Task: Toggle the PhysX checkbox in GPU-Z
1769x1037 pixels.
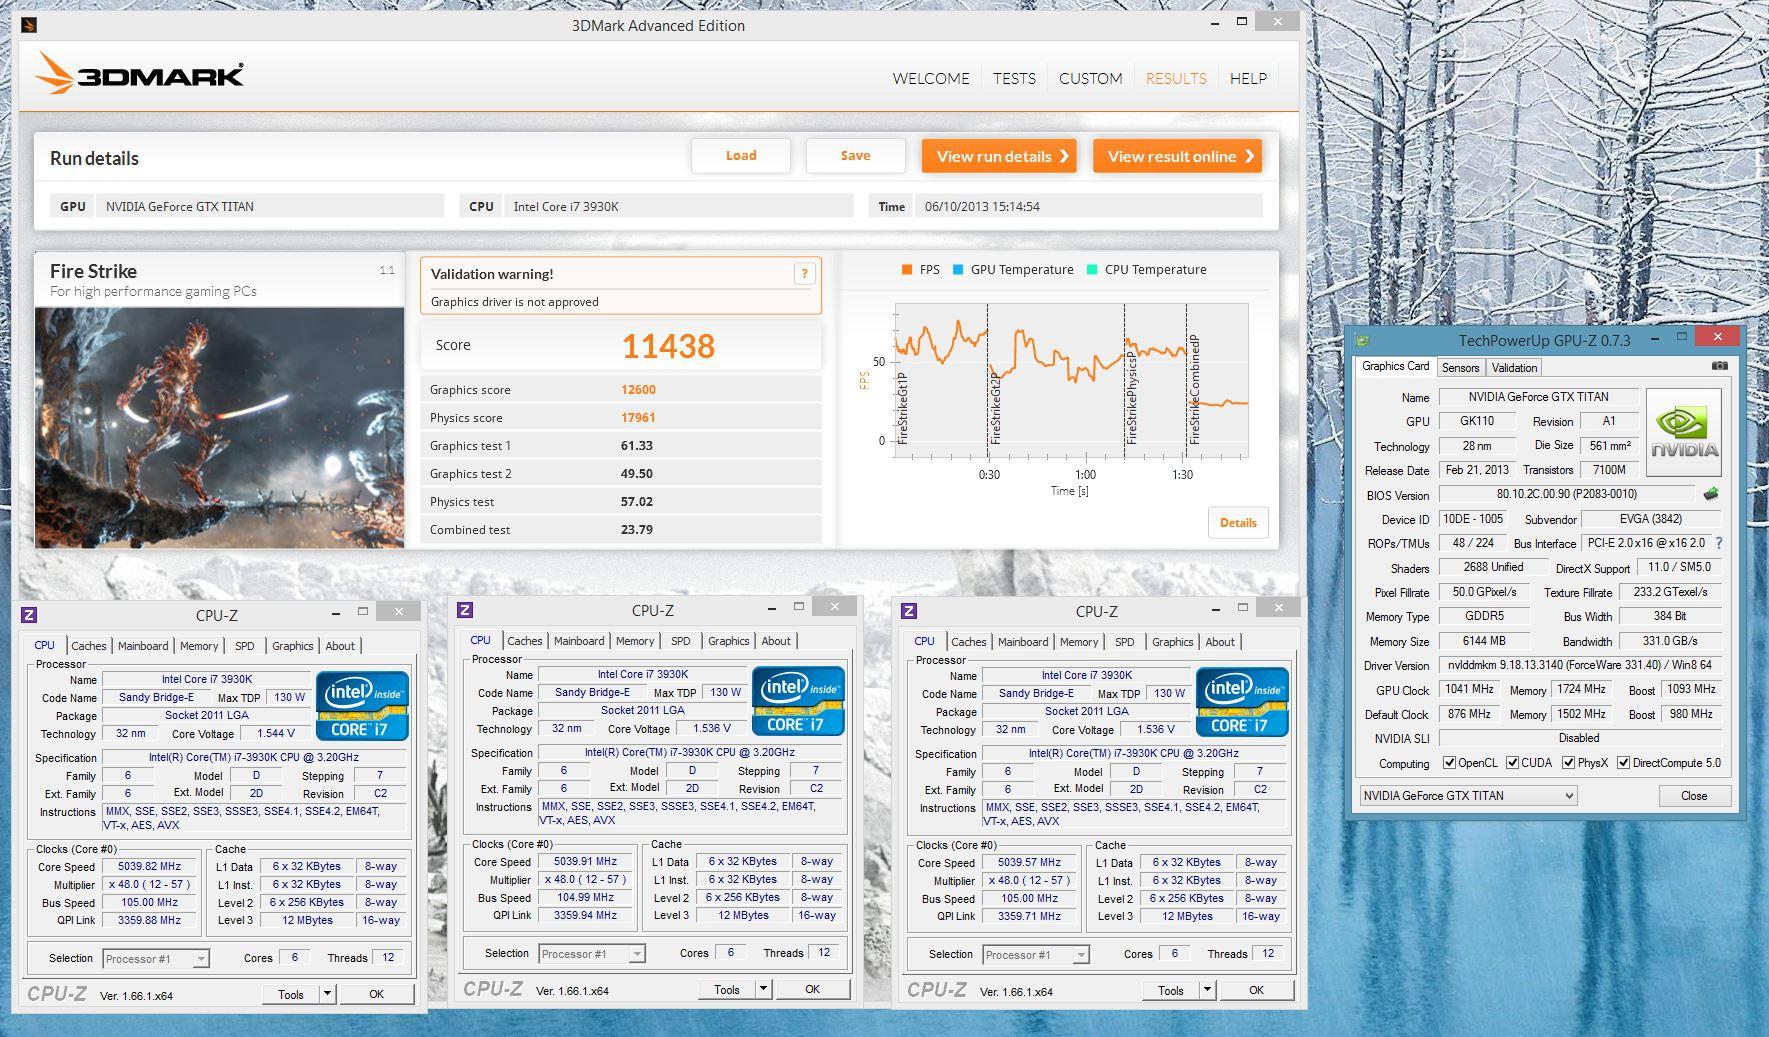Action: pos(1568,763)
